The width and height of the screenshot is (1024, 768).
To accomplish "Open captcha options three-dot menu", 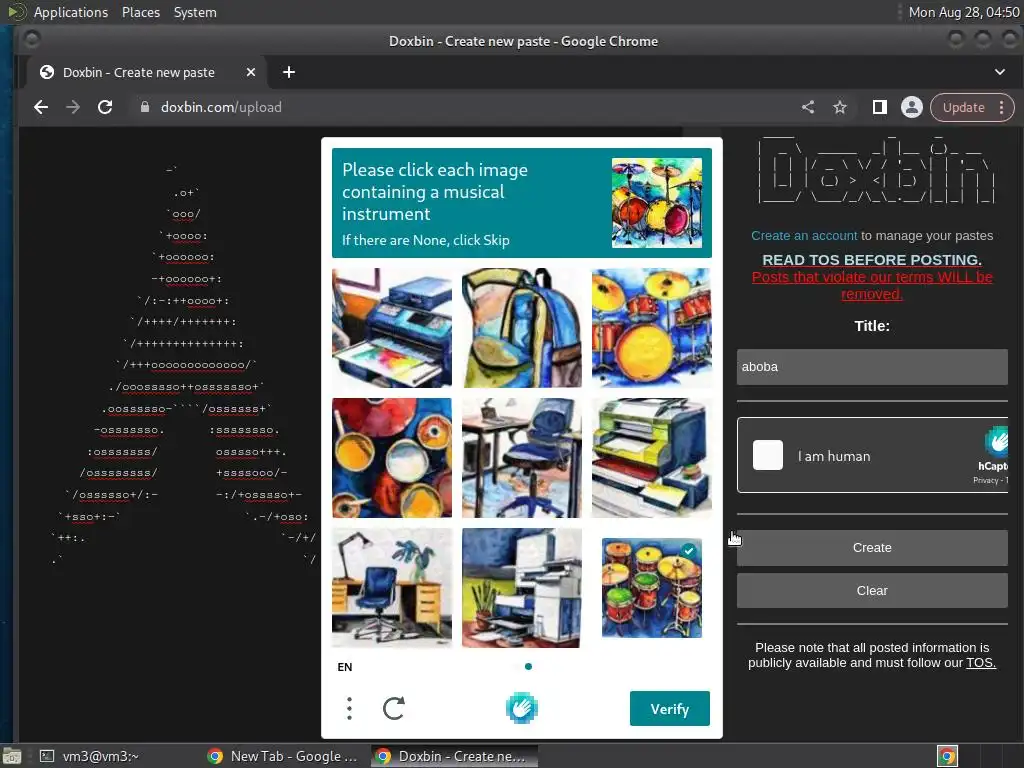I will point(349,709).
